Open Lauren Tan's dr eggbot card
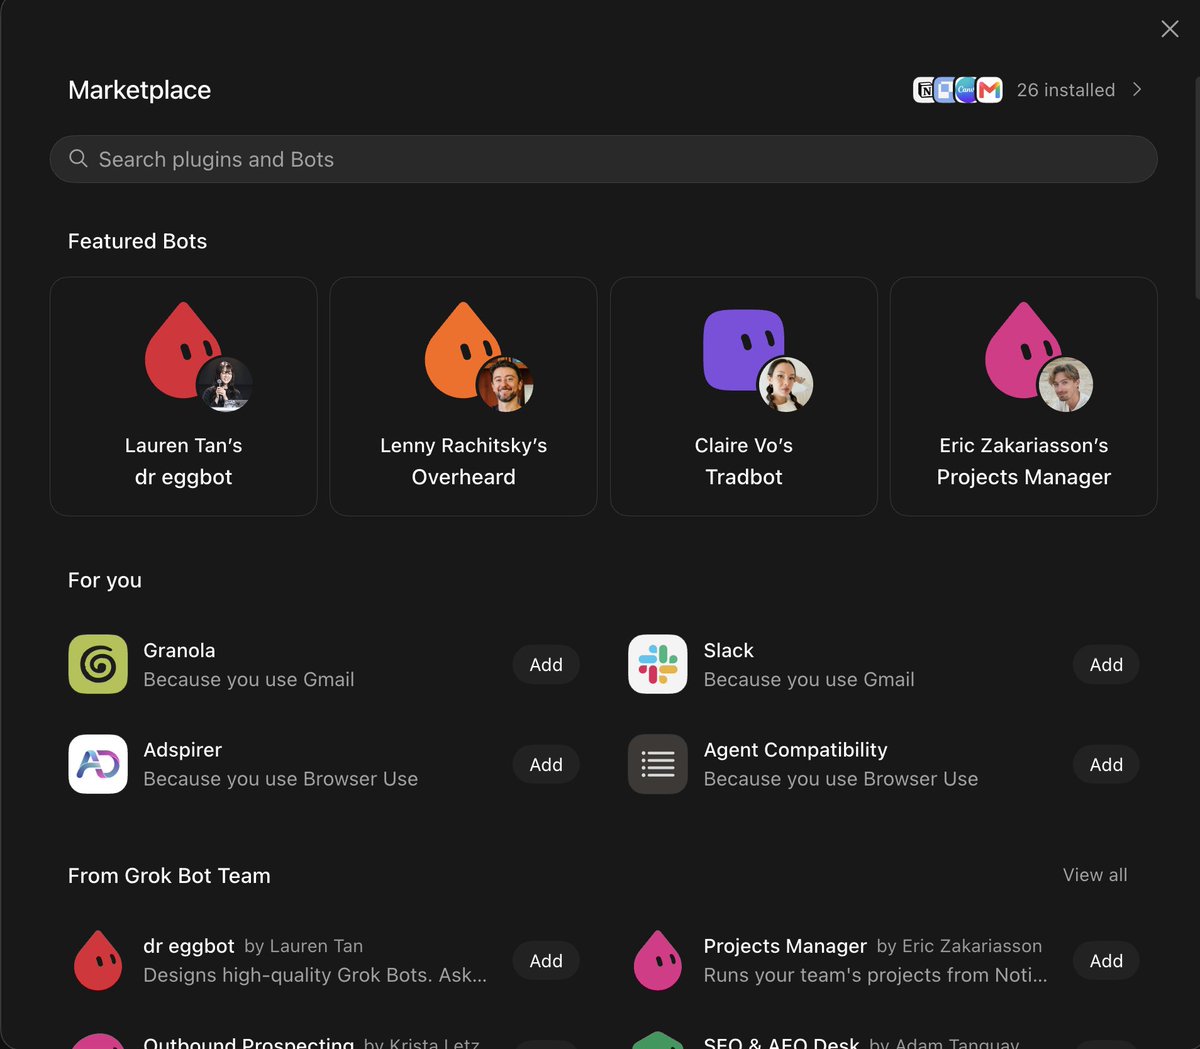The image size is (1200, 1049). pyautogui.click(x=183, y=396)
